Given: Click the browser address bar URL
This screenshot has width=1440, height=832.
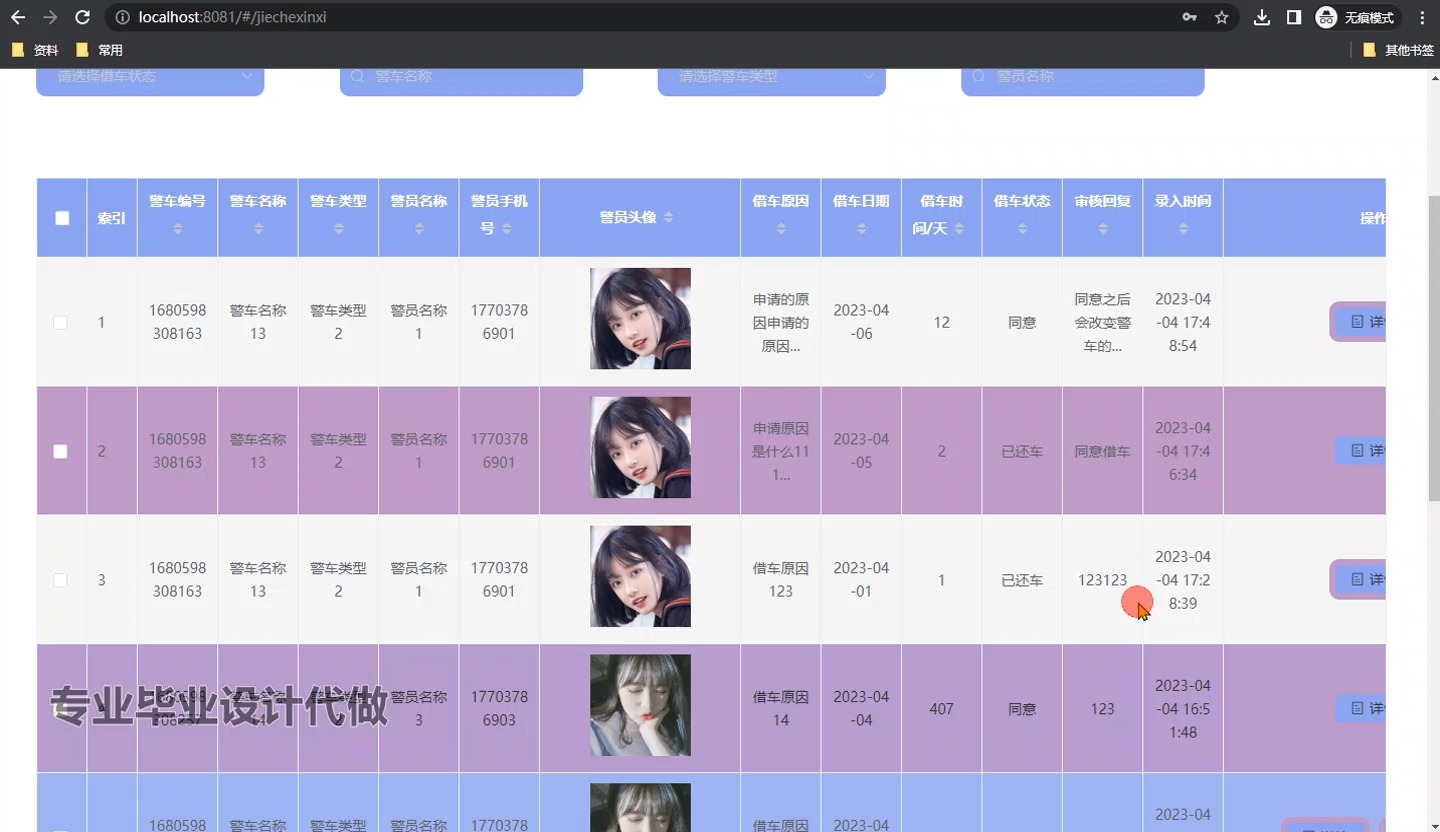Looking at the screenshot, I should coord(232,17).
